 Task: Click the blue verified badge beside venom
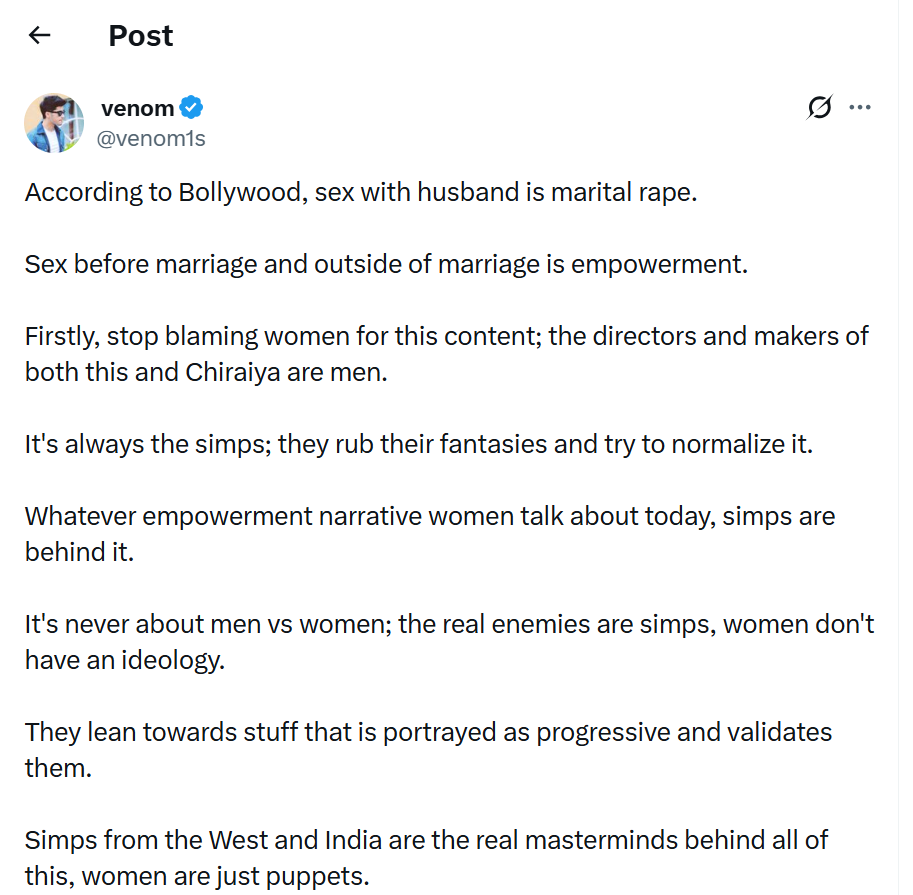(192, 108)
